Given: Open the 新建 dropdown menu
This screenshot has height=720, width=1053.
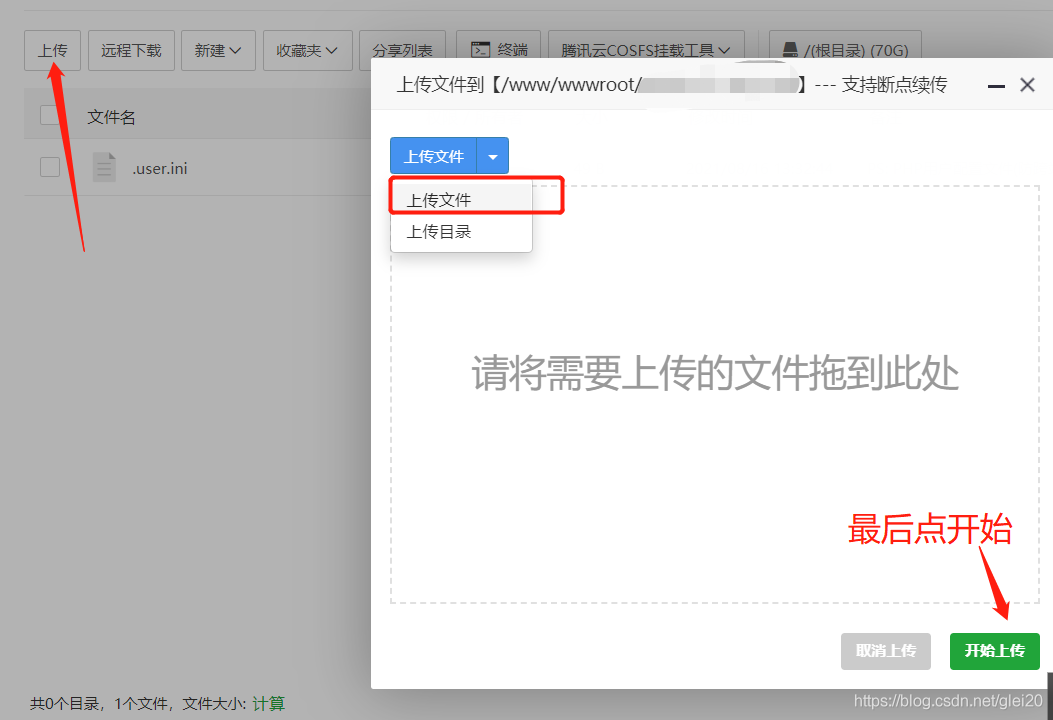Looking at the screenshot, I should 218,50.
